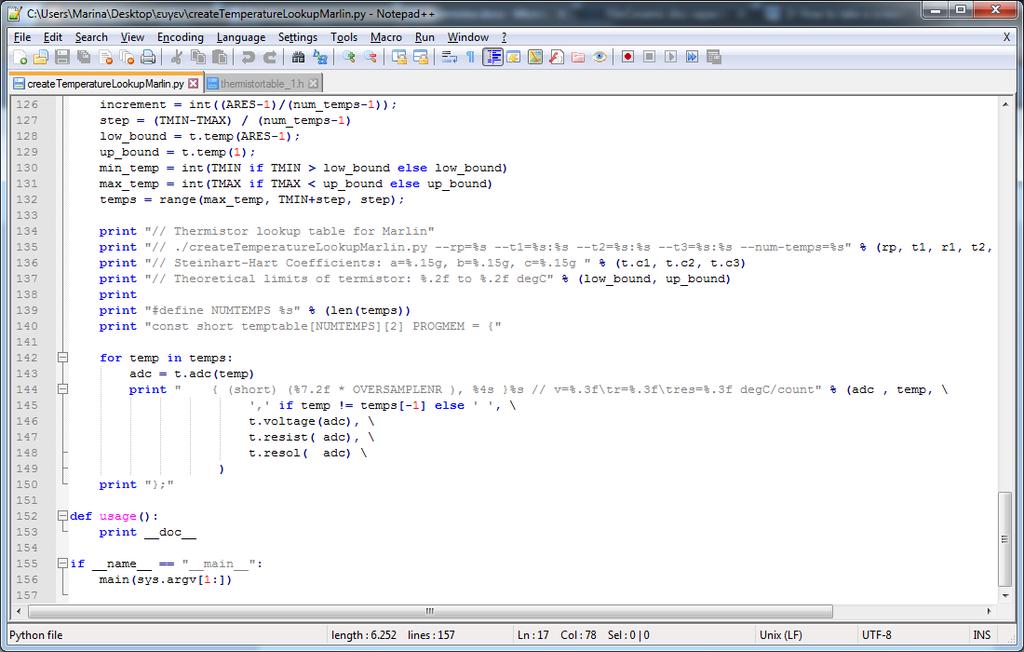Open the Replace dialog from the toolbar
Image resolution: width=1024 pixels, height=652 pixels.
(320, 57)
